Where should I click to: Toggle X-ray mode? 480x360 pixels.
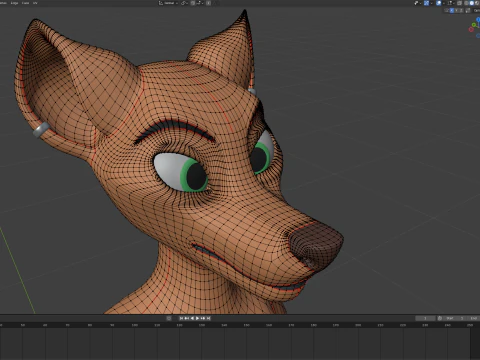click(x=459, y=3)
